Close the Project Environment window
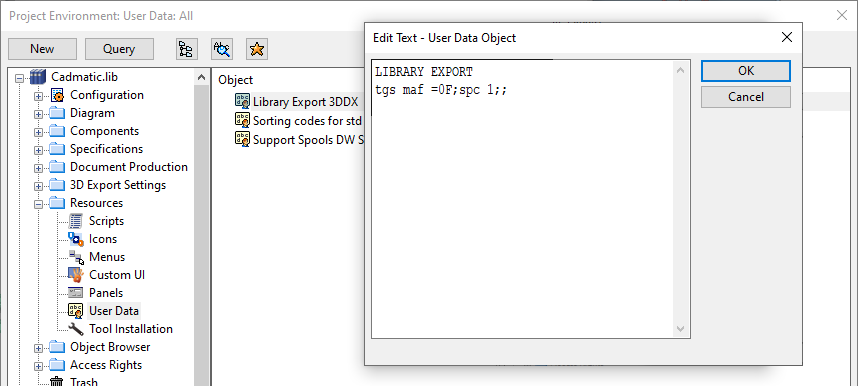The image size is (858, 386). click(x=842, y=15)
